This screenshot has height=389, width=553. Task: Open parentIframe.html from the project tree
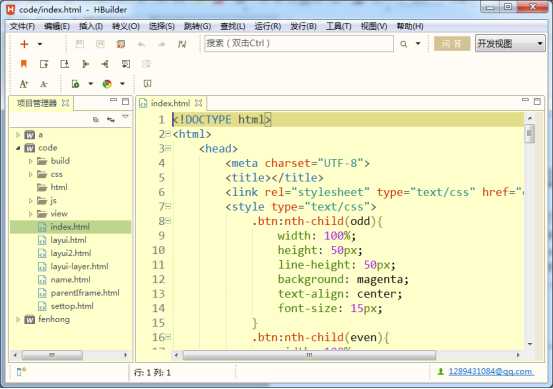coord(79,293)
